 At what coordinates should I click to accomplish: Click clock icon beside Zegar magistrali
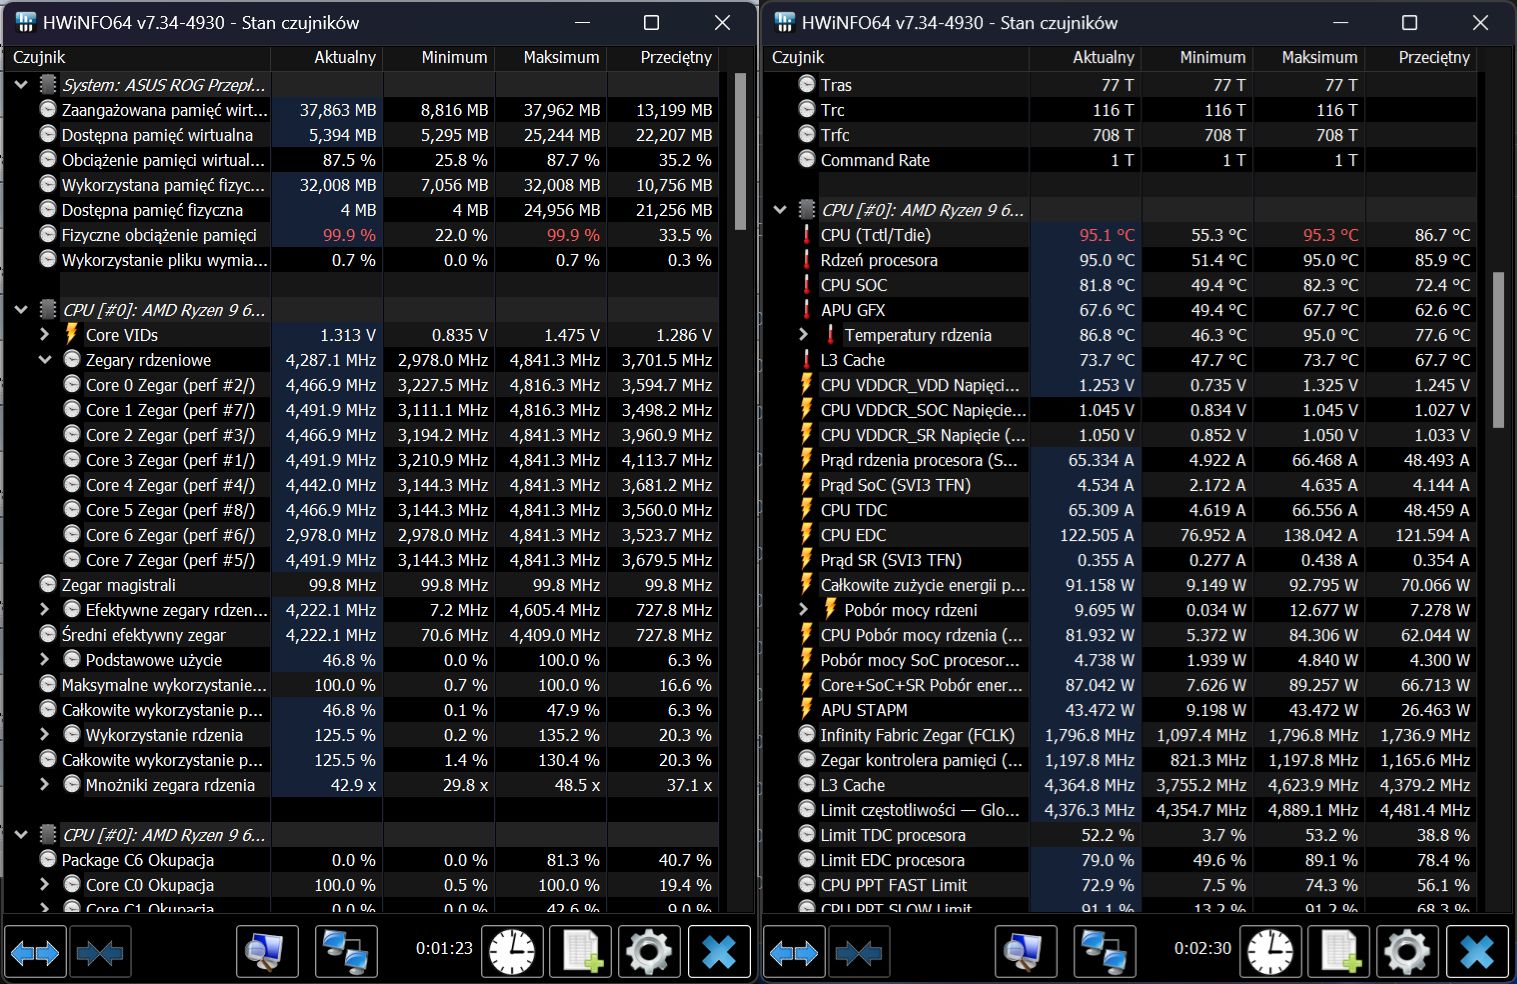47,584
